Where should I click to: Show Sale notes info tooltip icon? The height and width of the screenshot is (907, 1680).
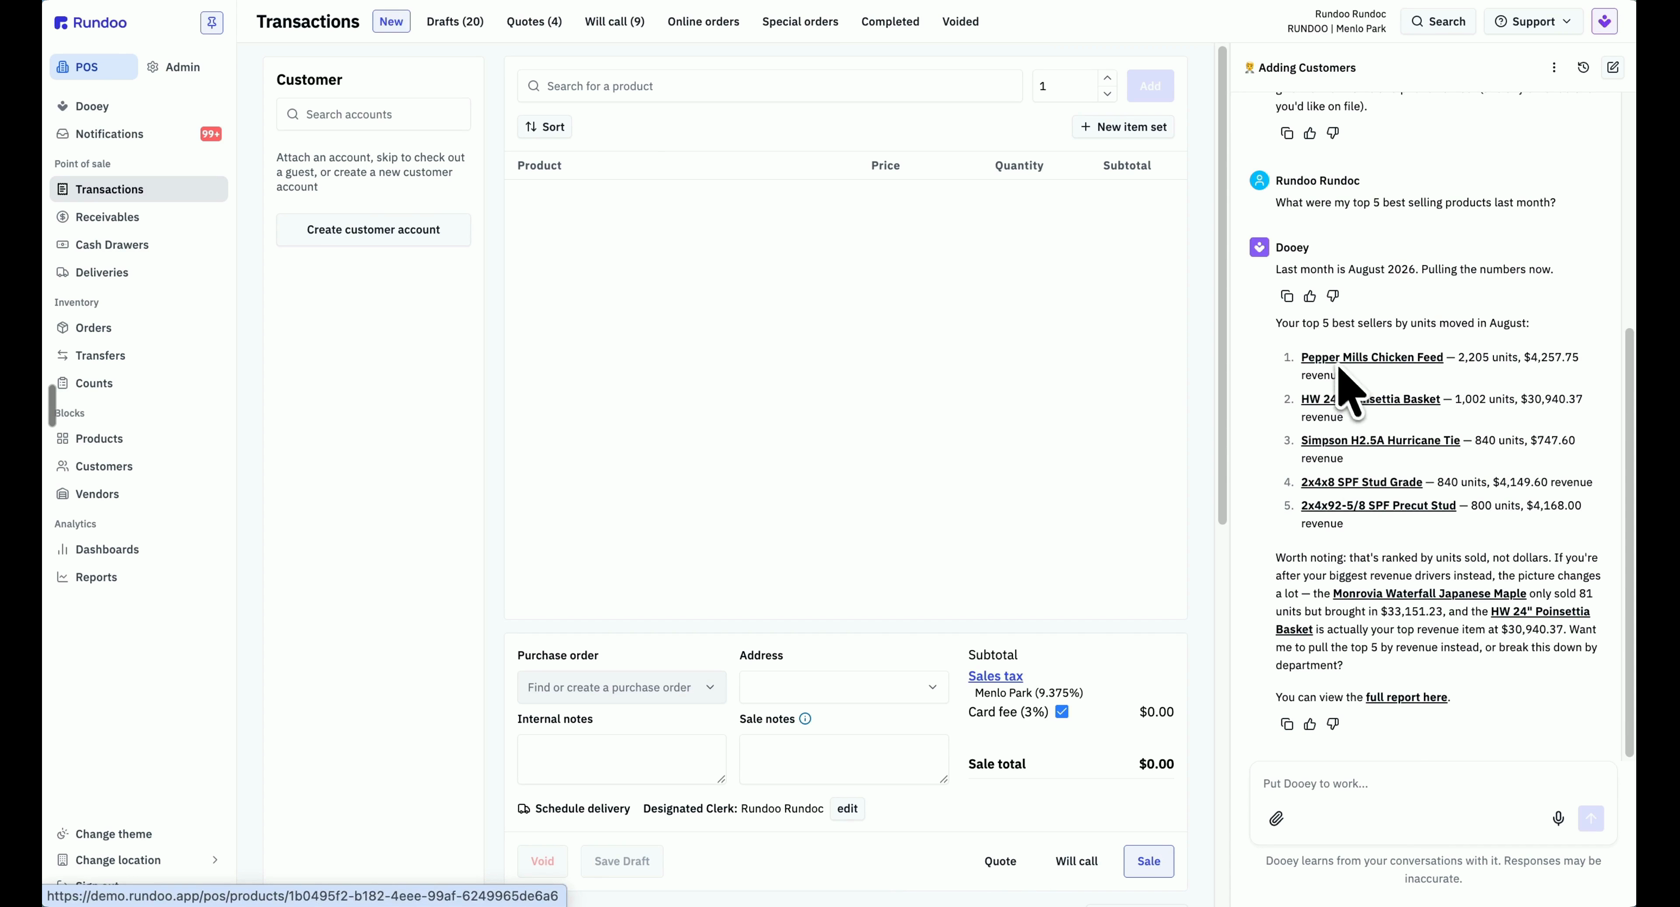[x=805, y=719]
